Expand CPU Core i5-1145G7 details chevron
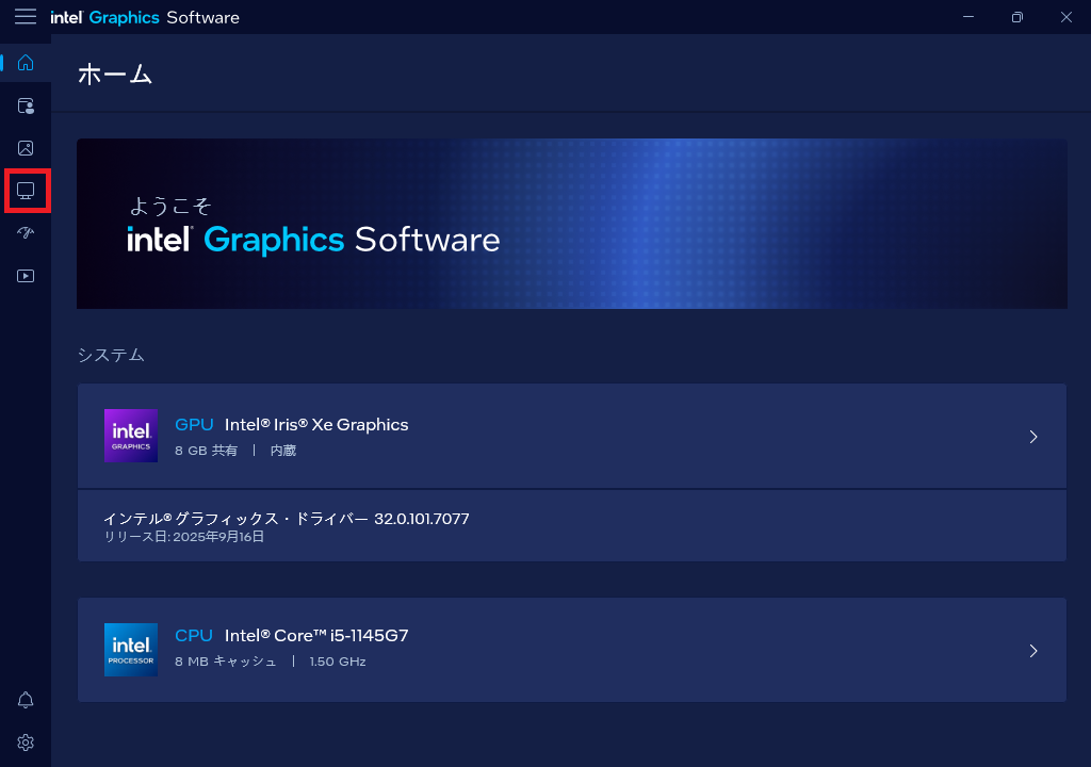The width and height of the screenshot is (1091, 768). [x=1033, y=650]
